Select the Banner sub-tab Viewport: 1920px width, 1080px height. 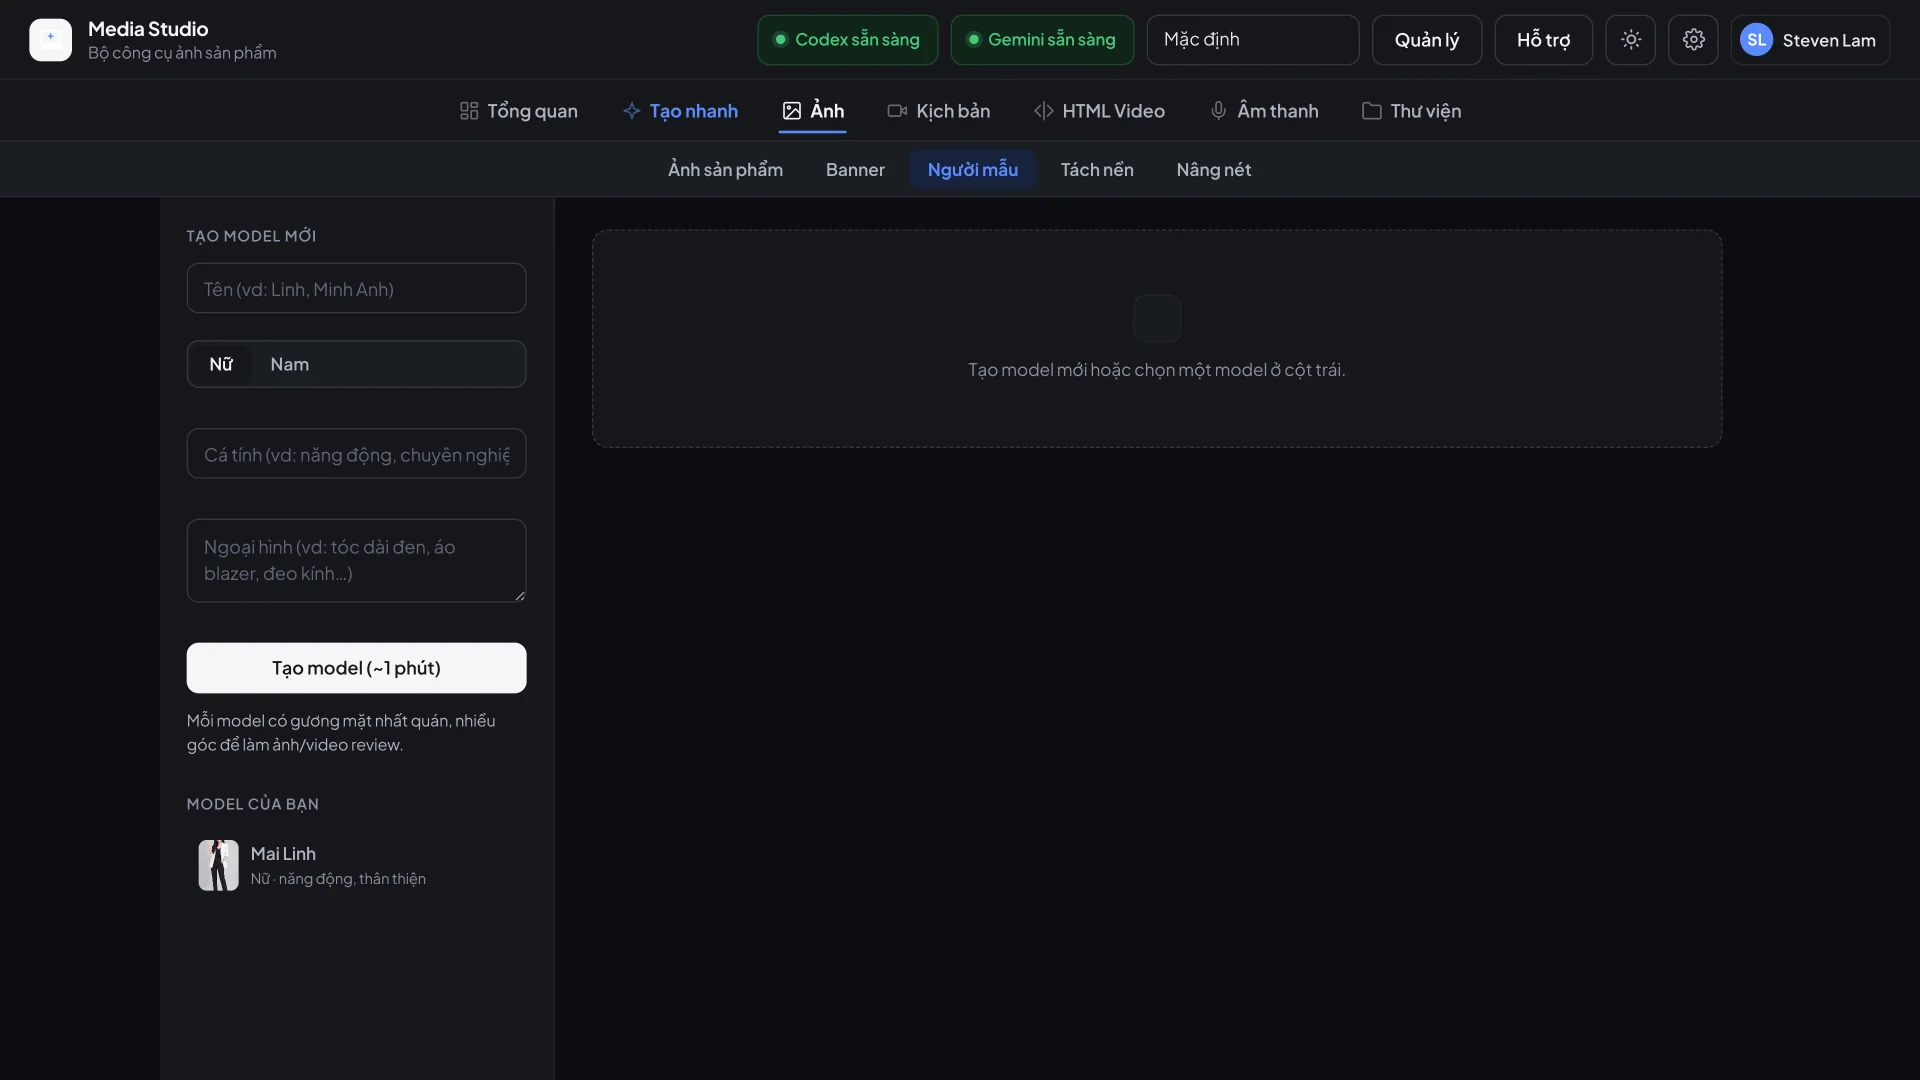point(855,170)
